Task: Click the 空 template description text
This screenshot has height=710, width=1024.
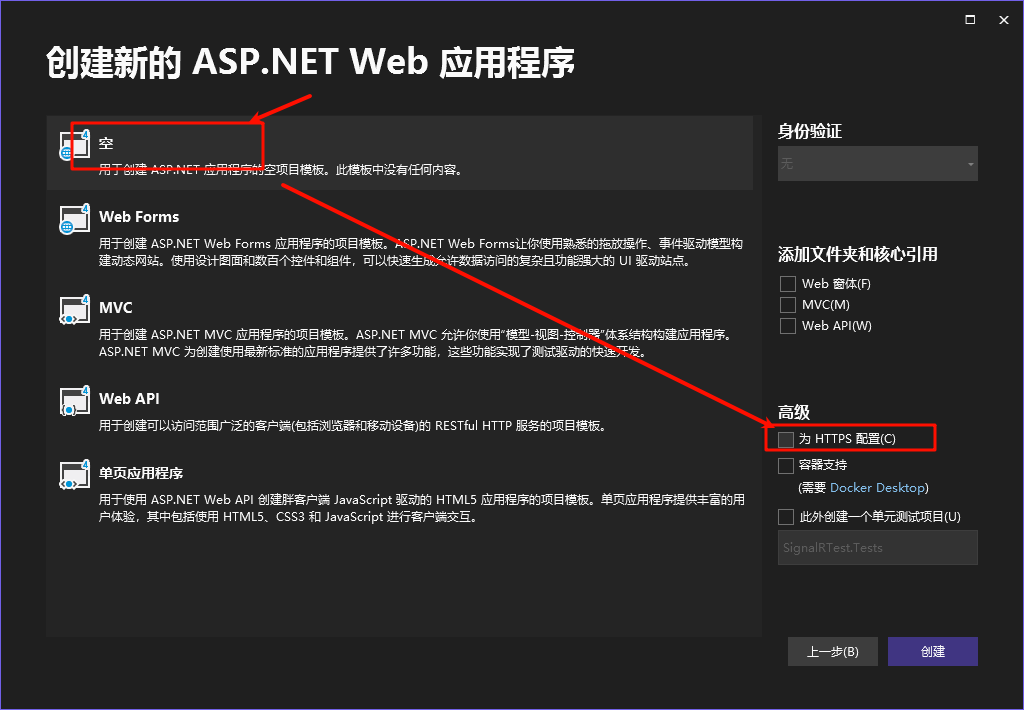Action: (281, 170)
